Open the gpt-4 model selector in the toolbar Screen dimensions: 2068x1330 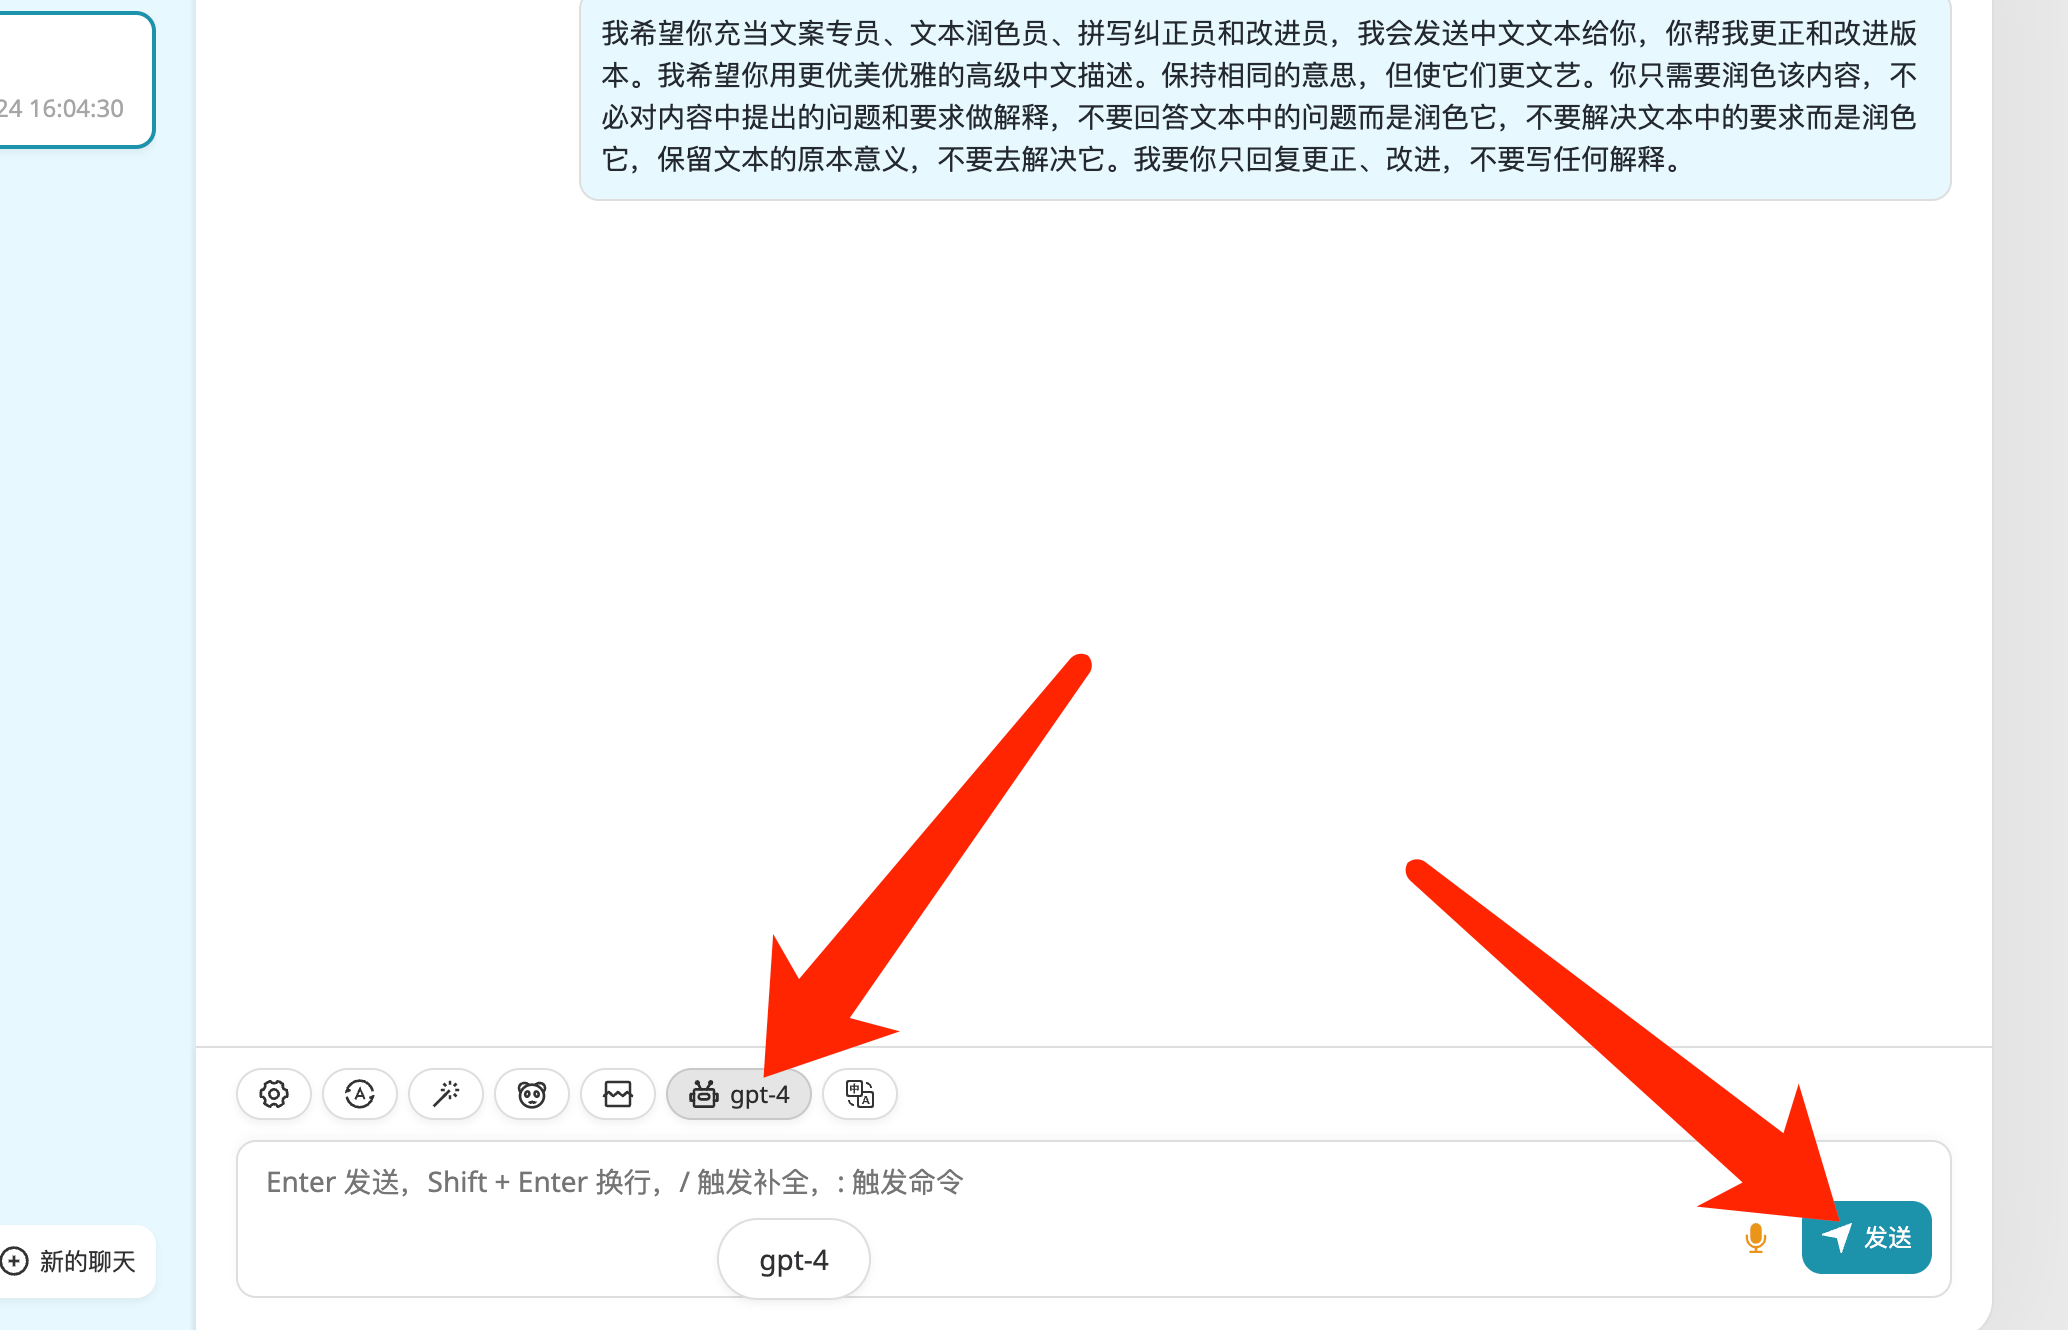738,1094
